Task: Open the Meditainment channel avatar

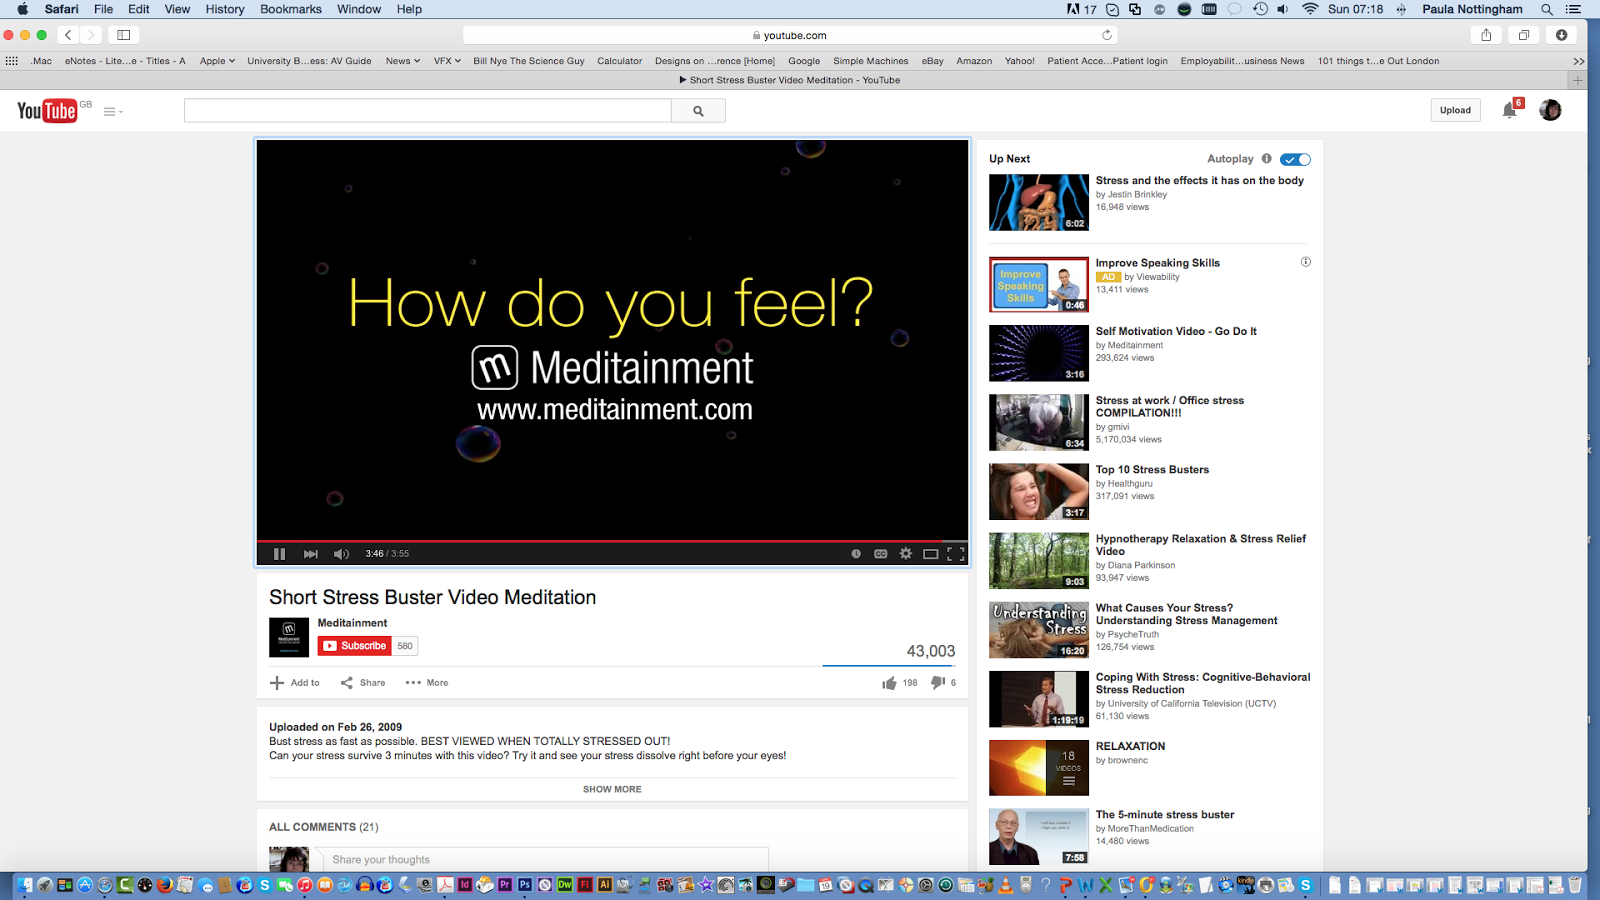Action: point(289,637)
